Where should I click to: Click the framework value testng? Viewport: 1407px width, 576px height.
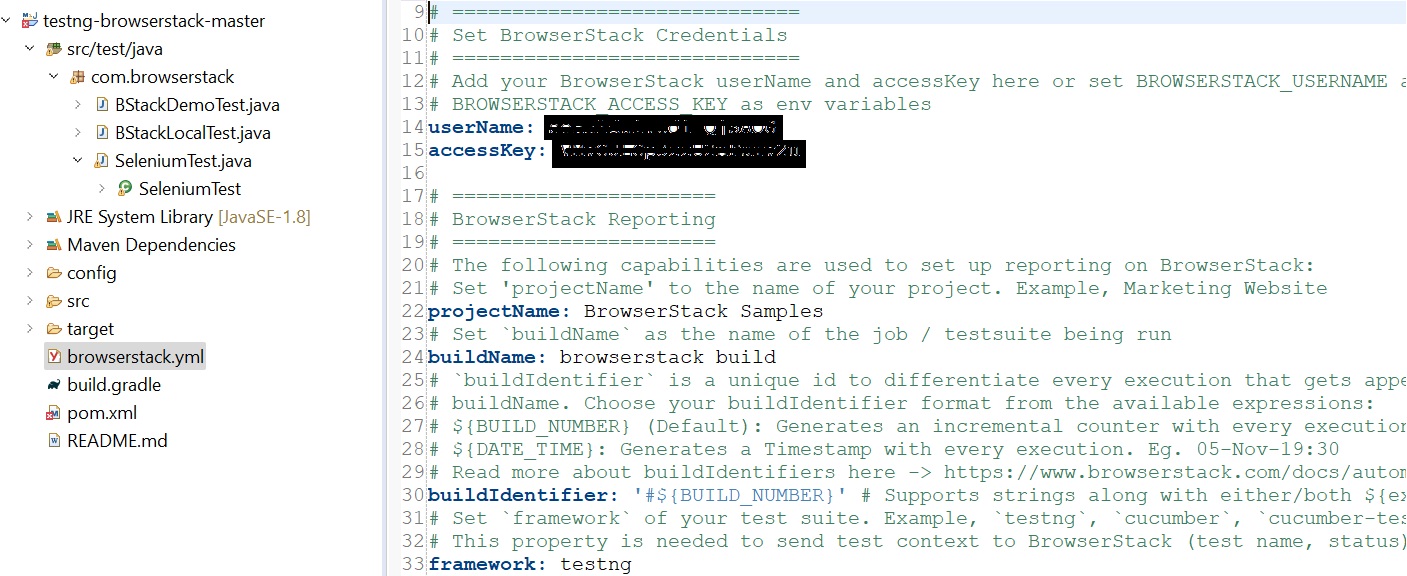595,565
